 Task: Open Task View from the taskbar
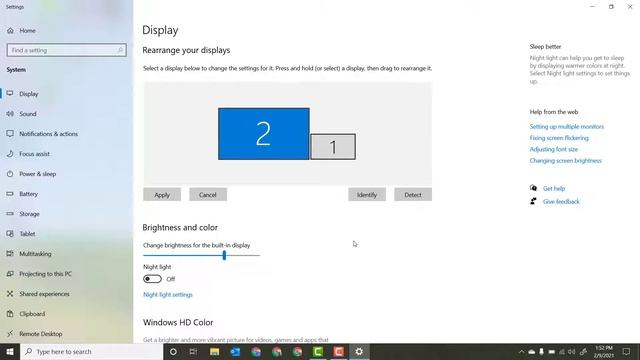[x=193, y=351]
